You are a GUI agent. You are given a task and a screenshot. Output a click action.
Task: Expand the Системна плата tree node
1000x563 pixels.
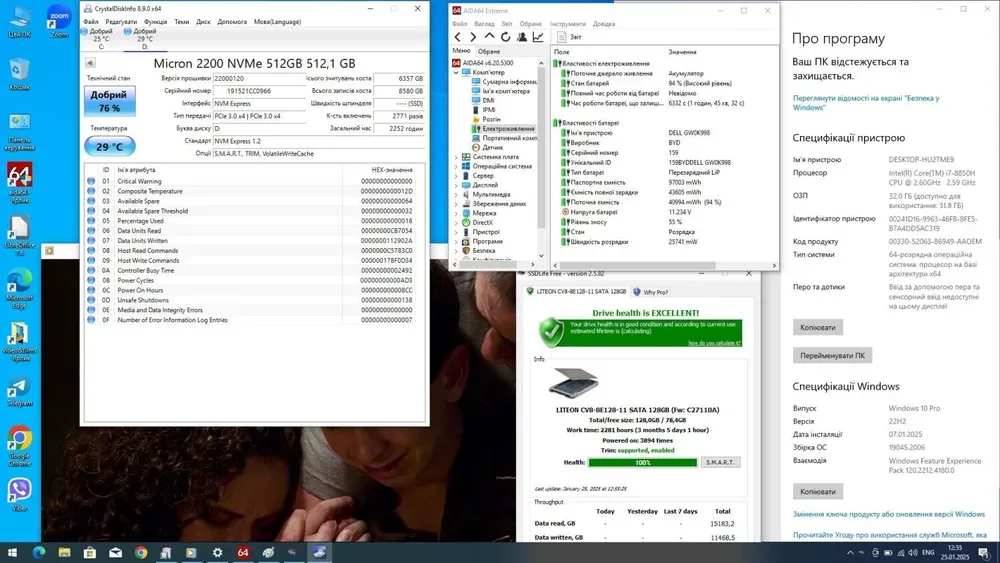(456, 157)
